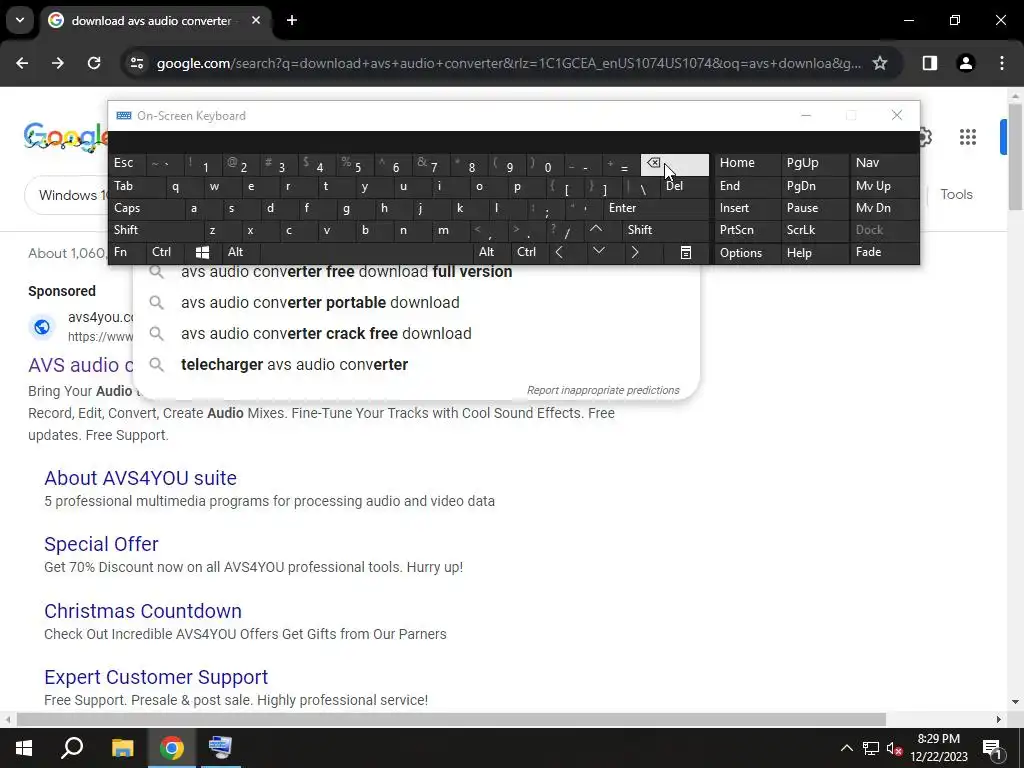
Task: Toggle right Shift key on keyboard
Action: (665, 230)
